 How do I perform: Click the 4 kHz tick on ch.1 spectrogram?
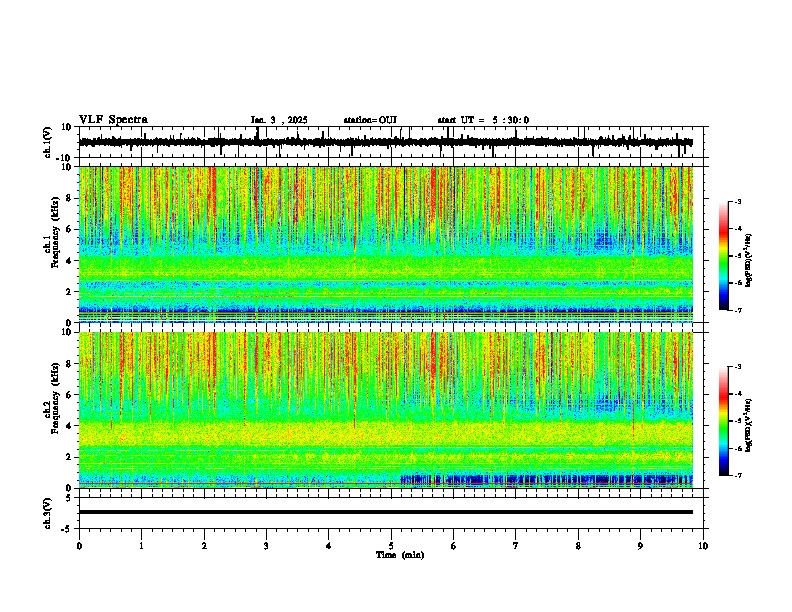coord(70,261)
